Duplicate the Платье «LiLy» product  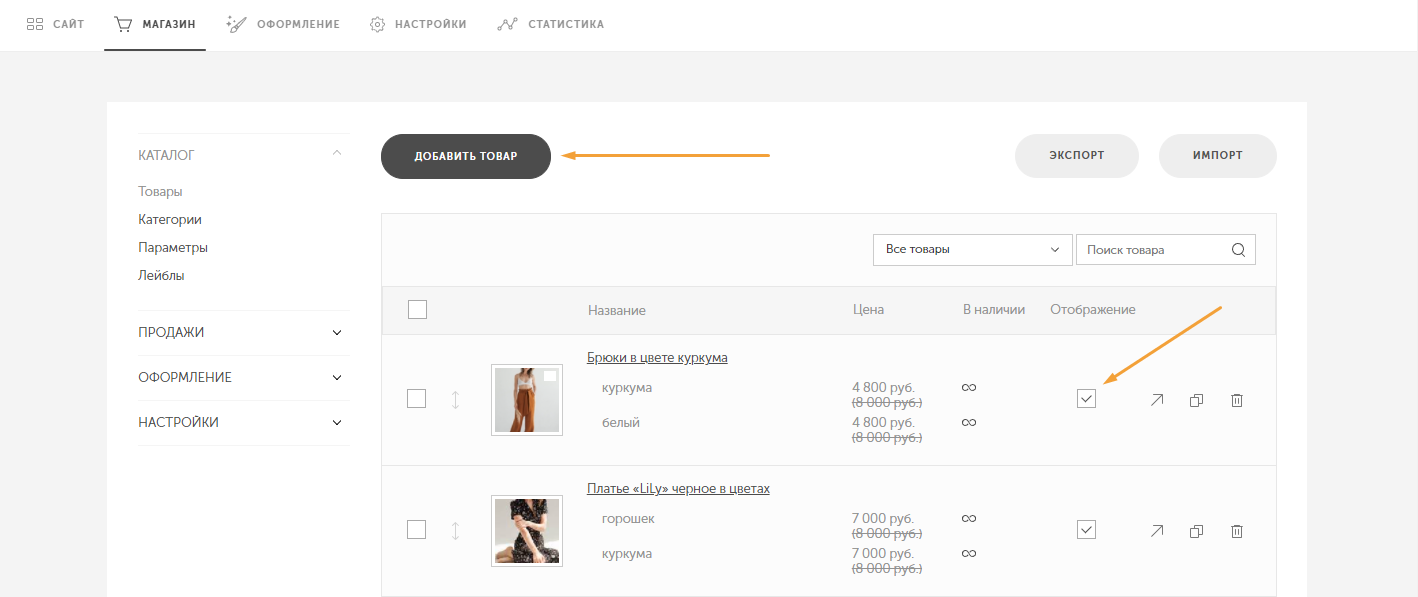pos(1196,531)
